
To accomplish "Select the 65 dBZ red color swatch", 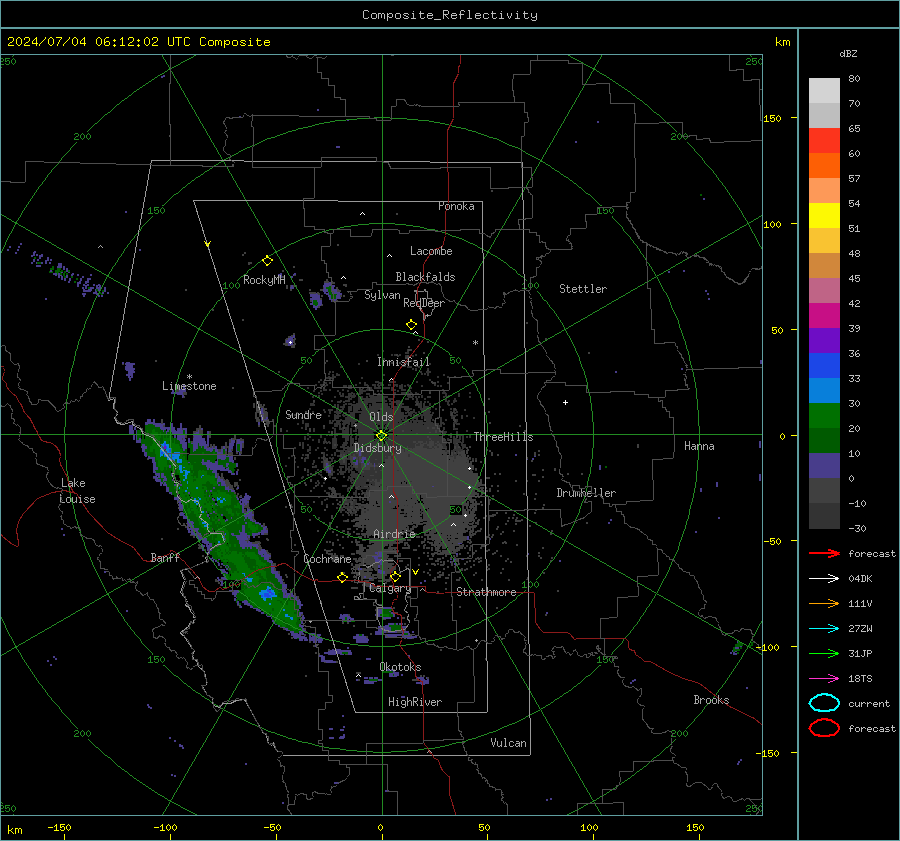I will 824,140.
